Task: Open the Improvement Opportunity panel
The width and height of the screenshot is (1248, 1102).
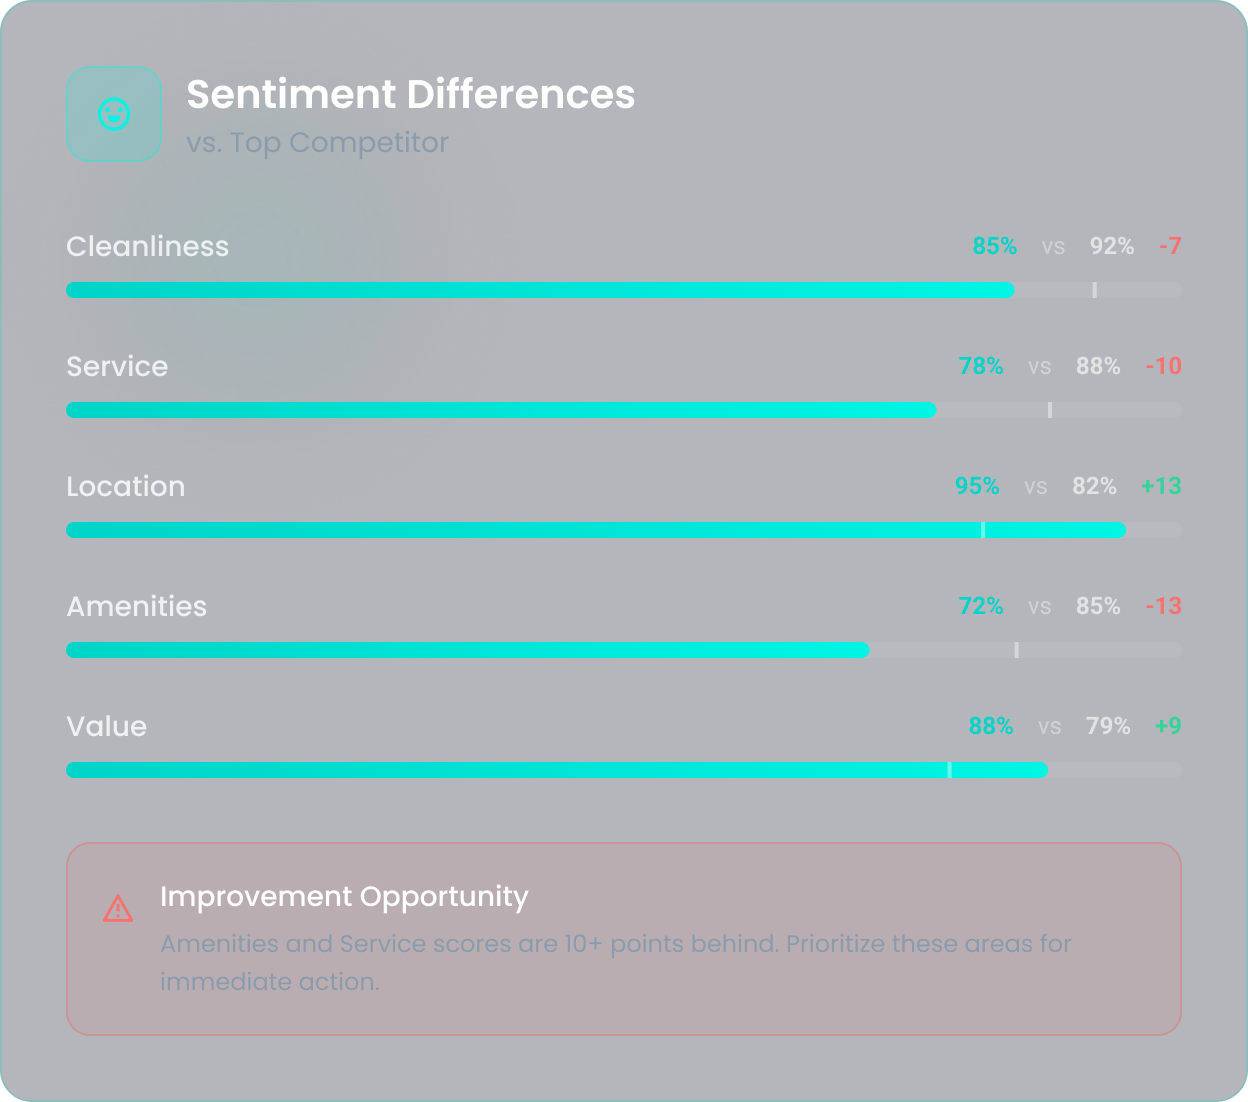Action: (624, 938)
